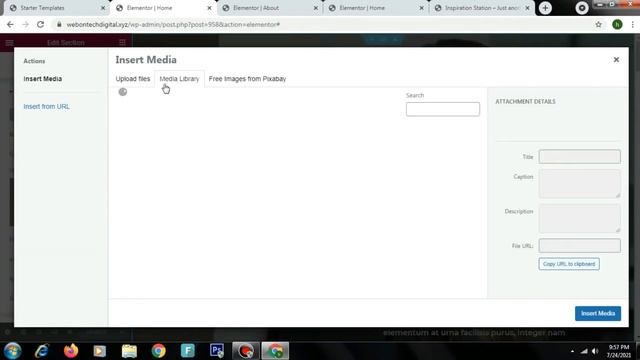
Task: Go back in browser history
Action: click(10, 24)
